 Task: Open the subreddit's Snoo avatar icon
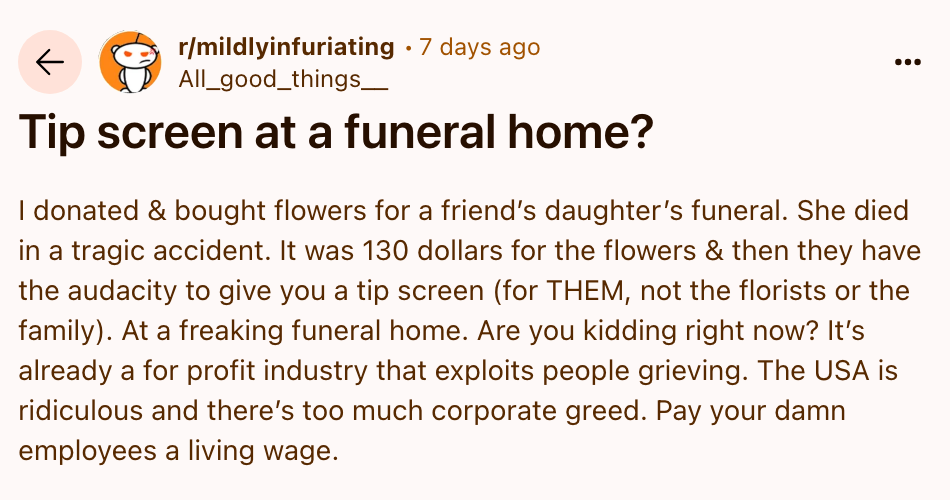130,62
